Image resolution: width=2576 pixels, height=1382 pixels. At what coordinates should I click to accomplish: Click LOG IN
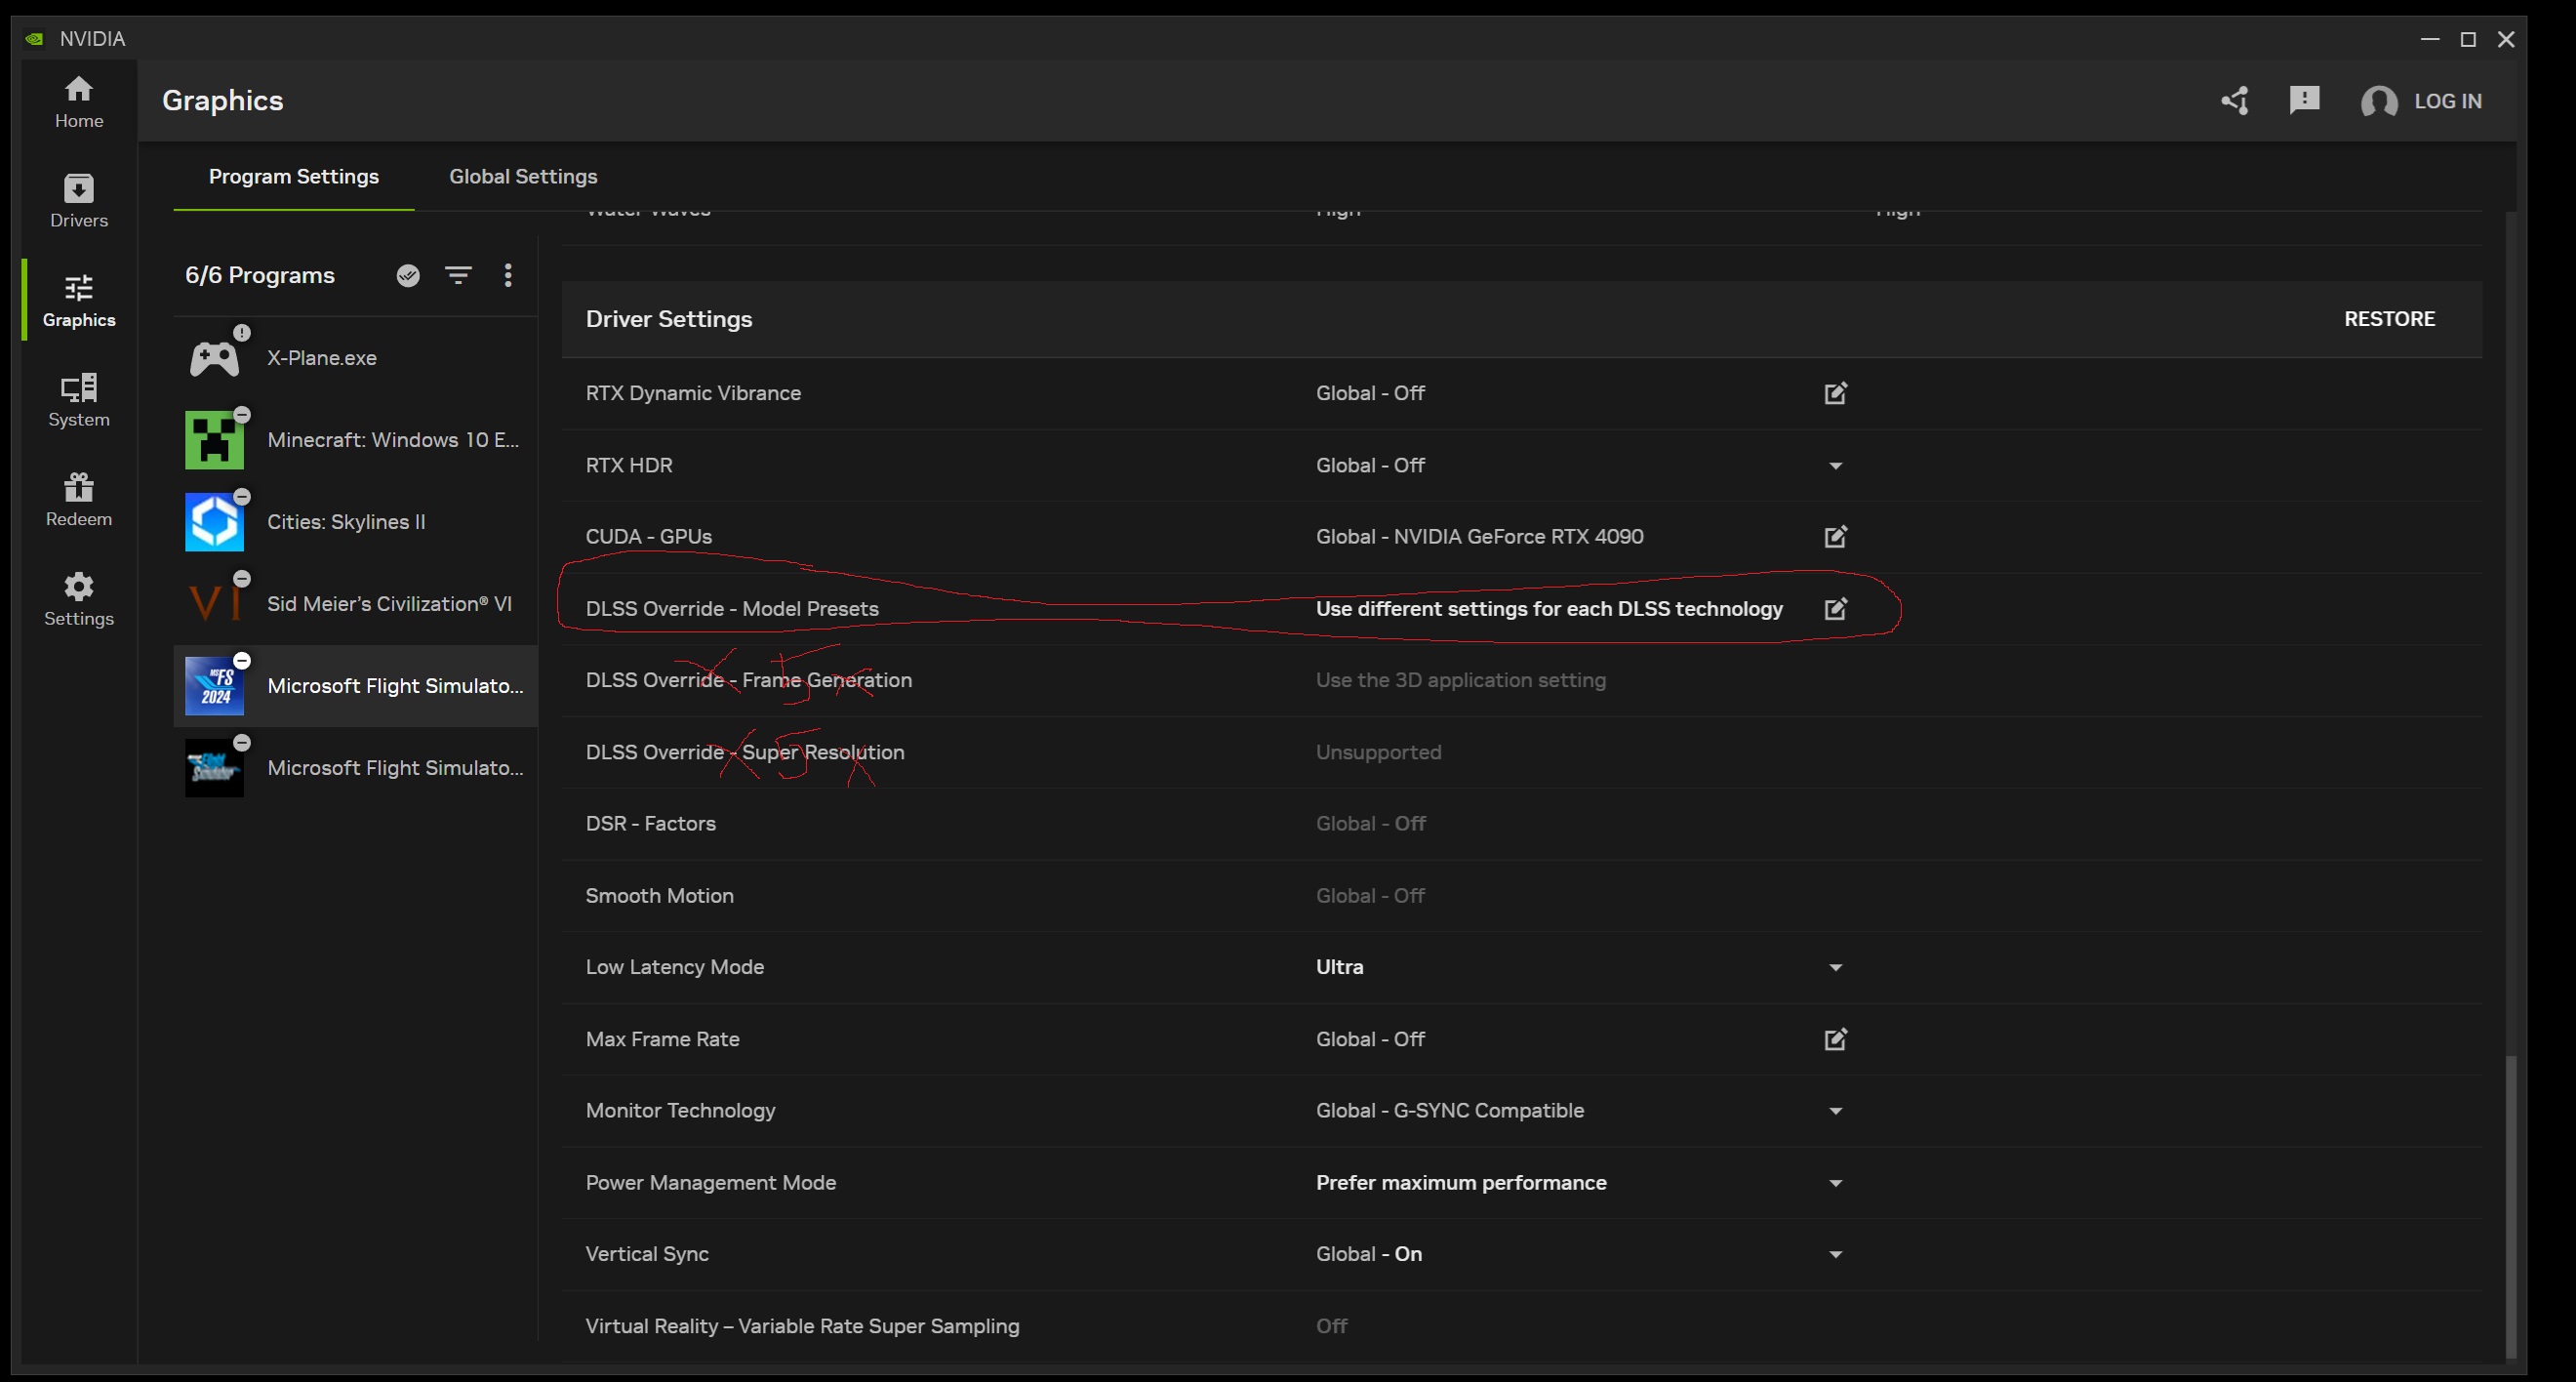tap(2447, 101)
